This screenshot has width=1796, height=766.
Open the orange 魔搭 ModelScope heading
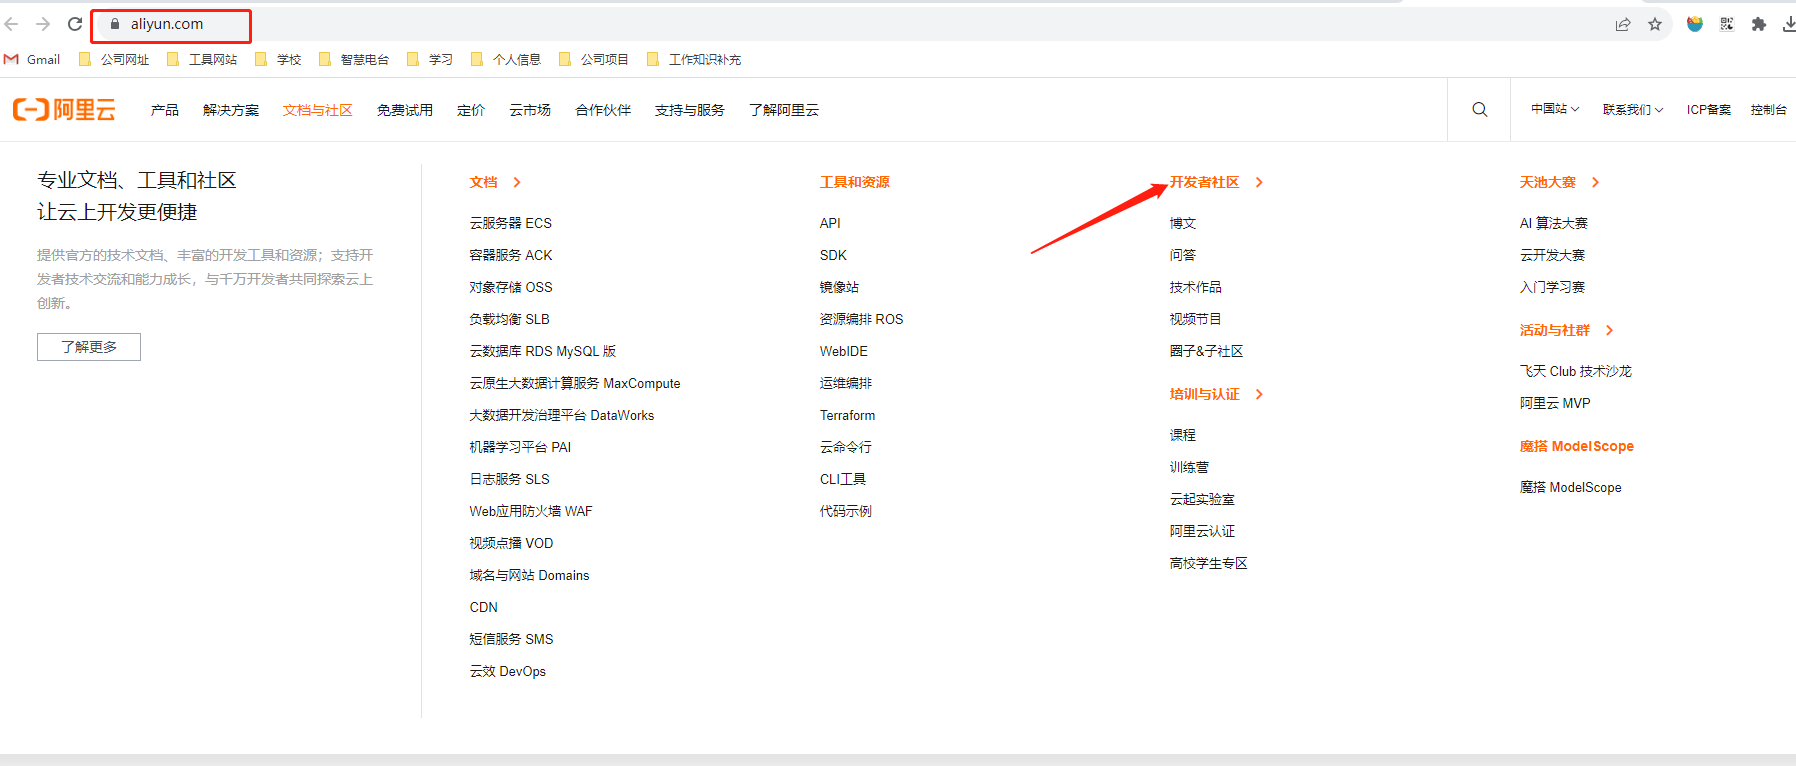(x=1577, y=446)
